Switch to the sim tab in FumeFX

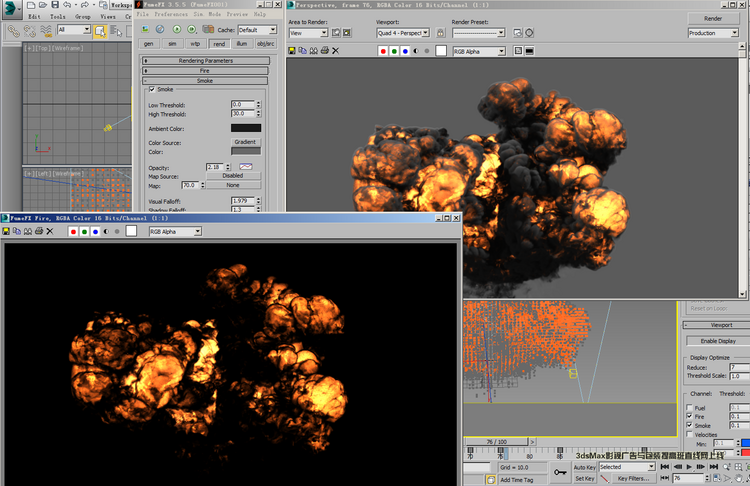(x=172, y=44)
